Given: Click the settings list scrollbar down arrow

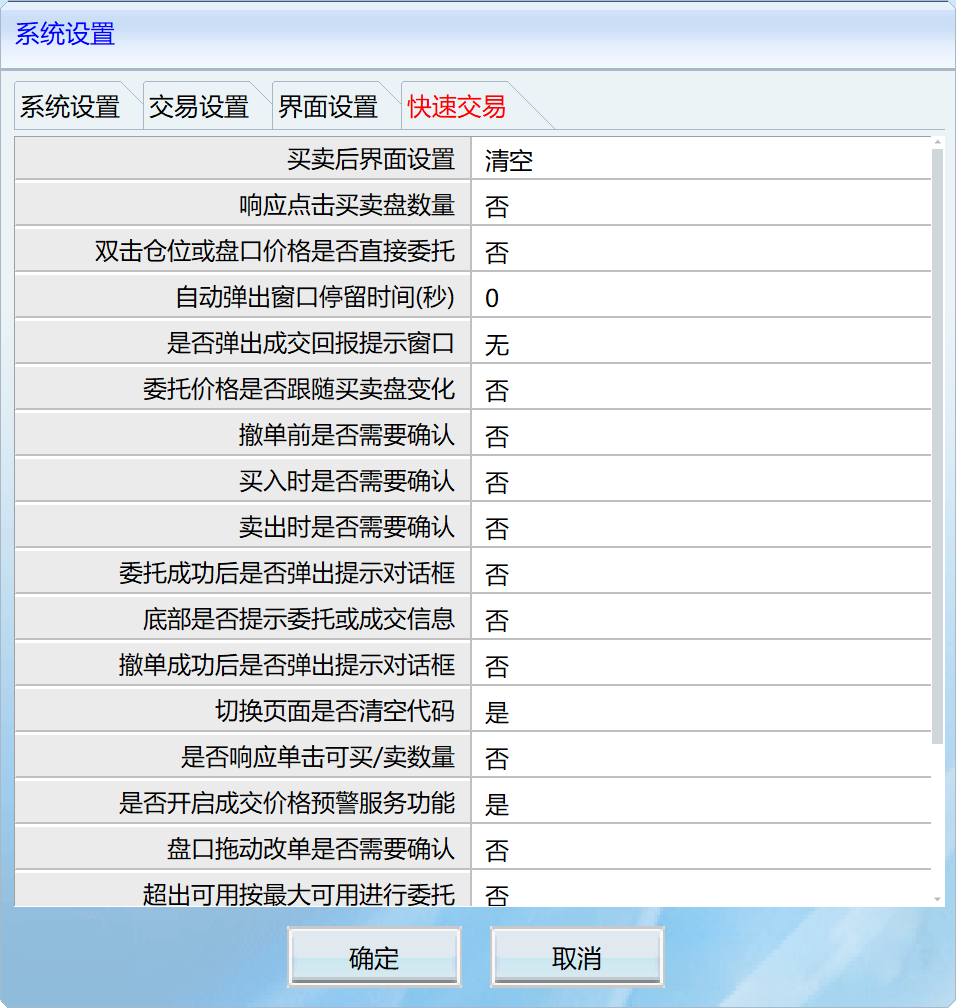Looking at the screenshot, I should tap(937, 900).
